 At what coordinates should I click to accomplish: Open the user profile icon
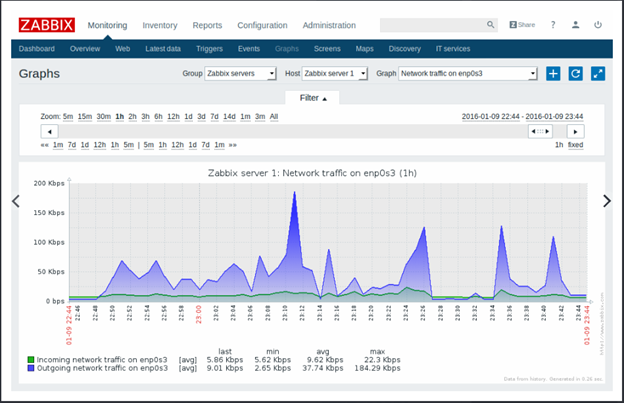coord(575,25)
